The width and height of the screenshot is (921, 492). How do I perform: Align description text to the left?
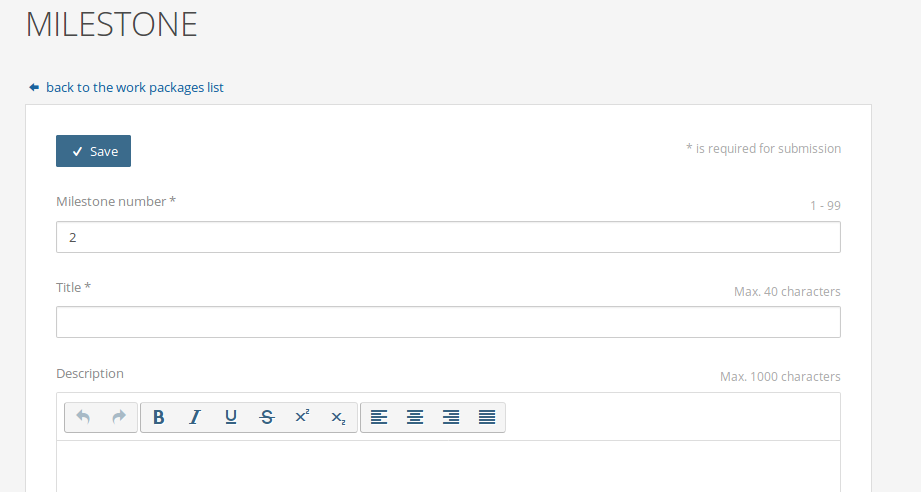(379, 417)
